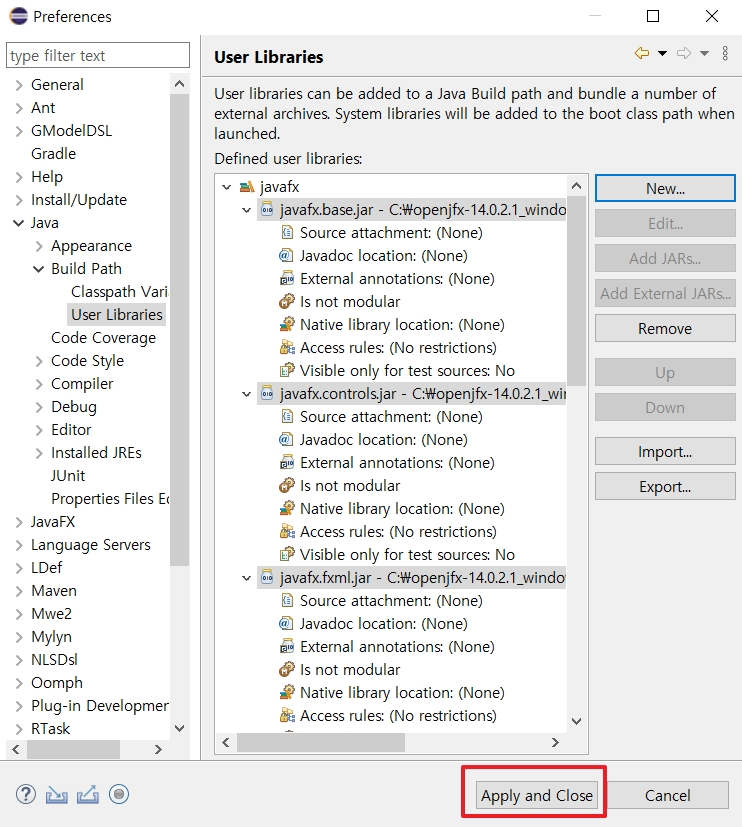Click the Import... button
This screenshot has height=827, width=742.
(x=665, y=451)
